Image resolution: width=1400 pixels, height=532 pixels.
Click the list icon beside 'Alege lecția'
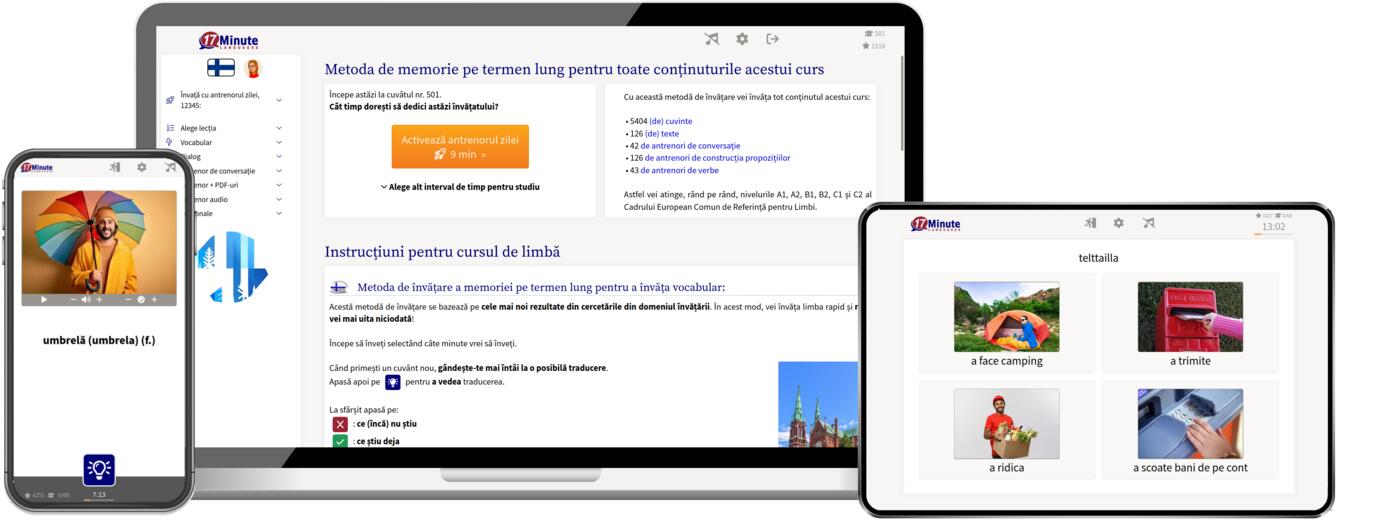(x=170, y=128)
